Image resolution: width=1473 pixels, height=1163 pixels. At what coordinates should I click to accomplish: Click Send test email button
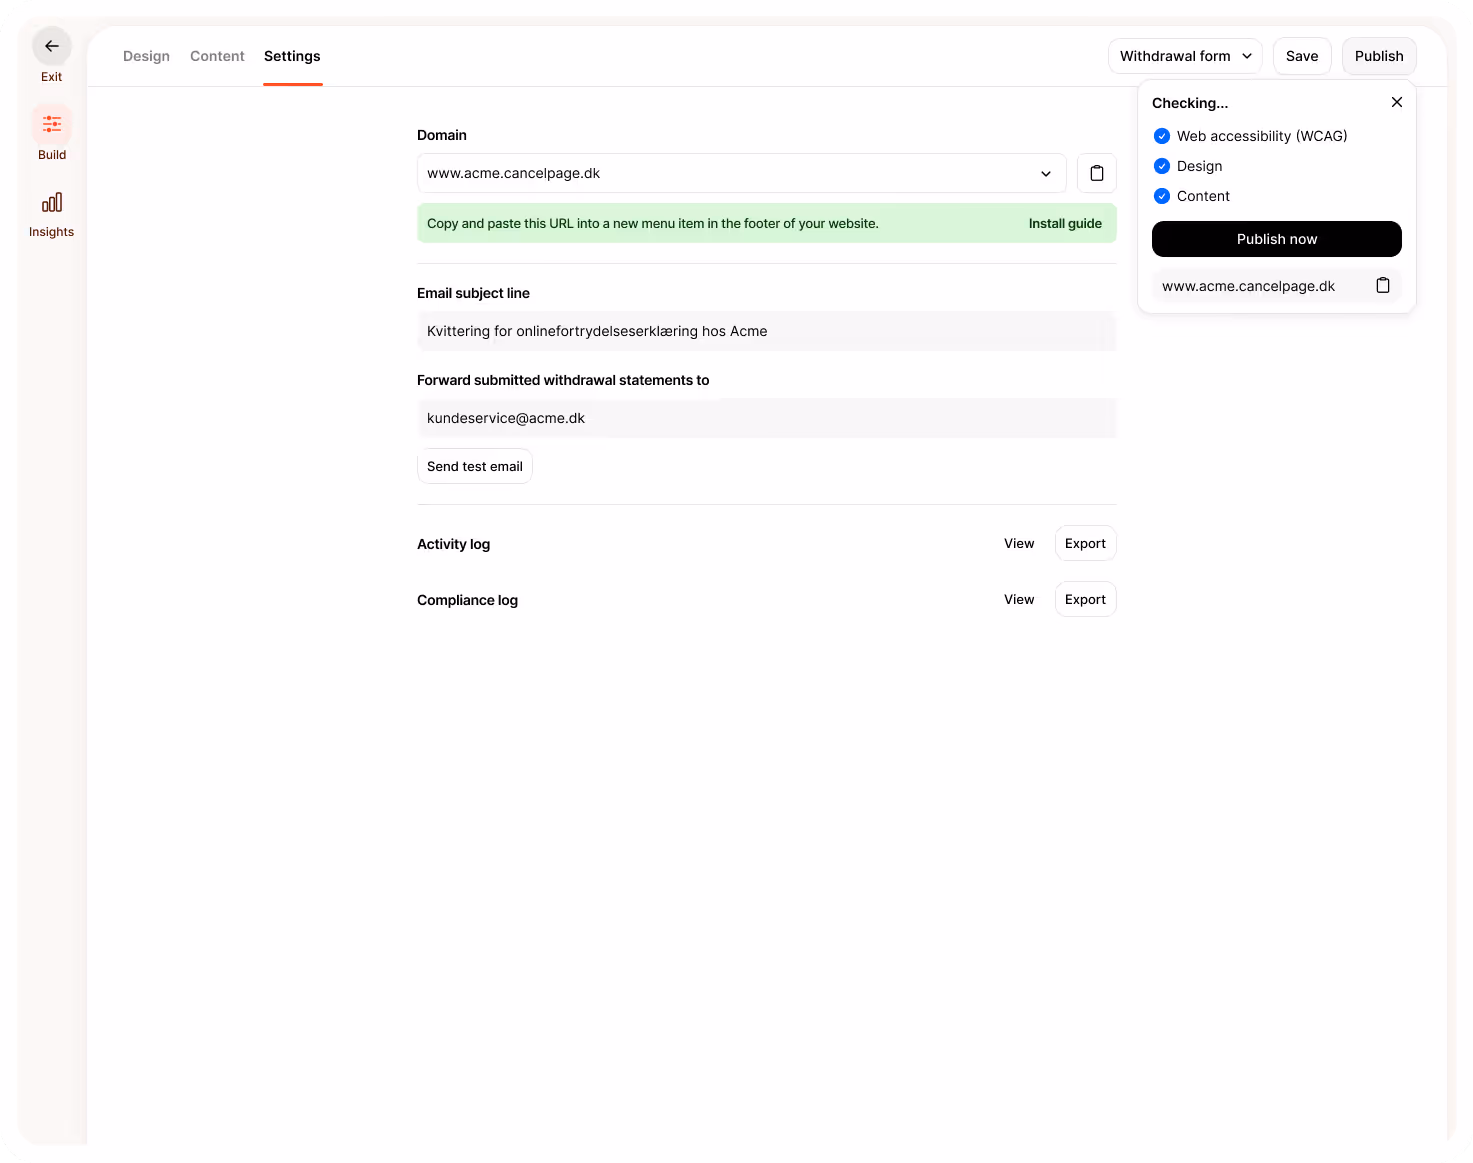coord(475,466)
